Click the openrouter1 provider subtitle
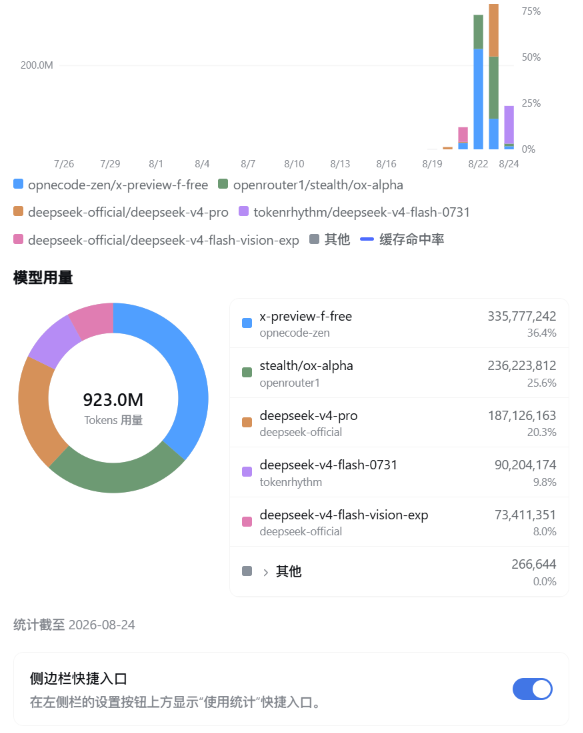Image resolution: width=583 pixels, height=733 pixels. [290, 383]
